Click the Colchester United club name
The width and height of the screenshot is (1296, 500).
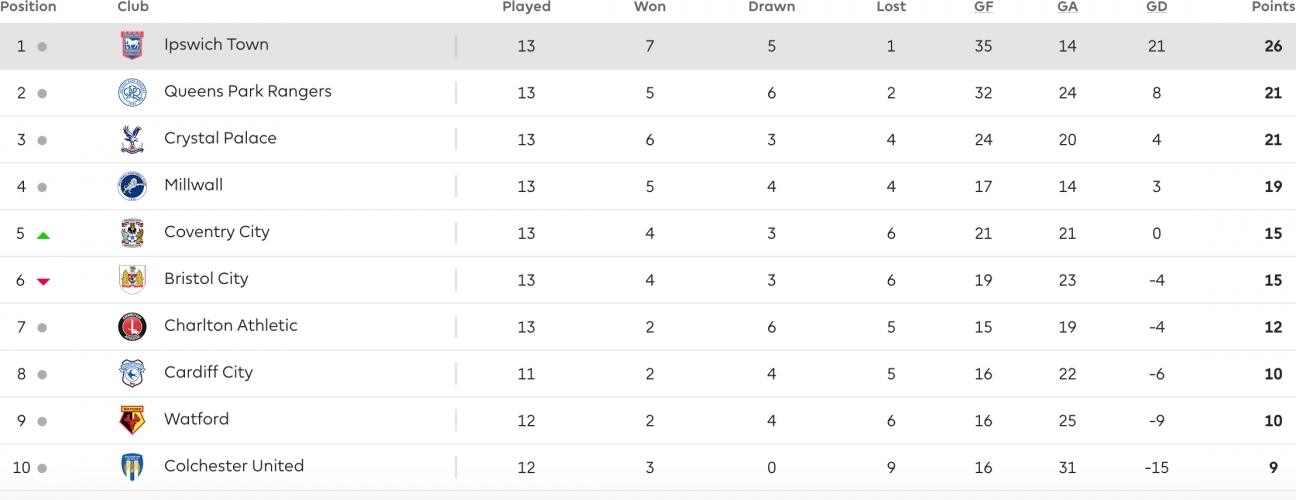point(234,466)
